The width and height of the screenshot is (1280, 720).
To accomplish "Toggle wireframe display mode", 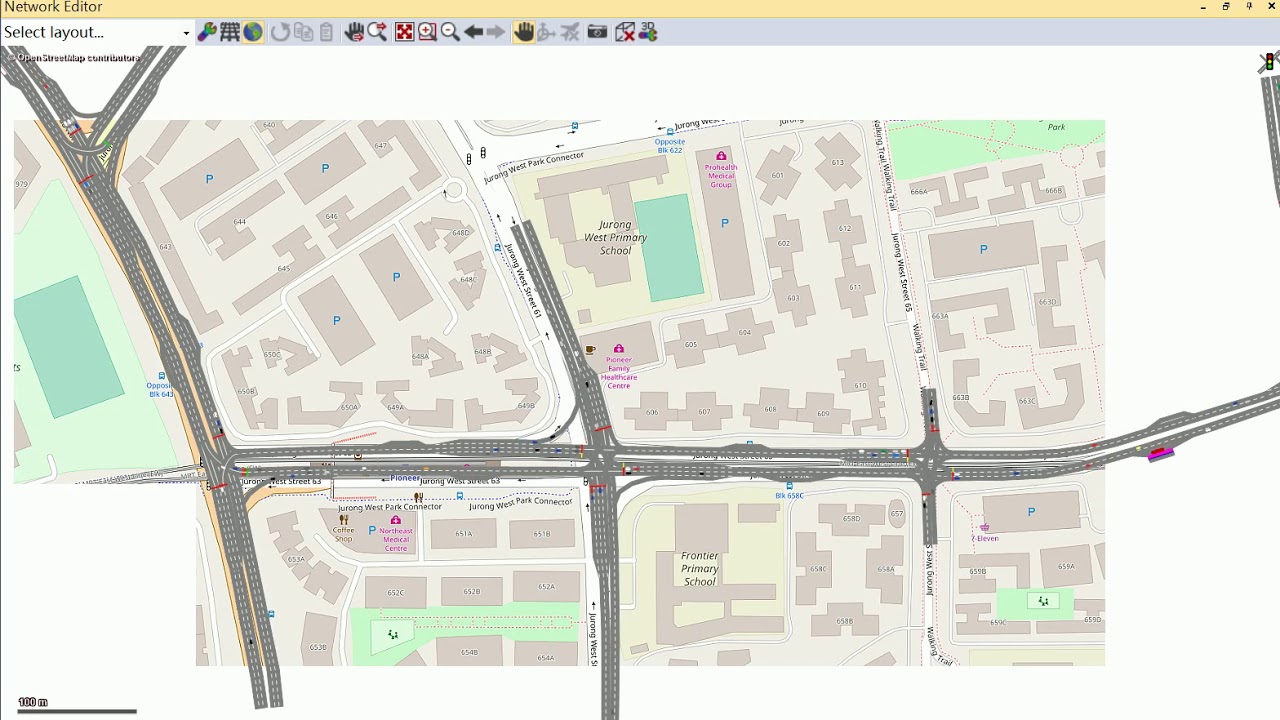I will [230, 32].
